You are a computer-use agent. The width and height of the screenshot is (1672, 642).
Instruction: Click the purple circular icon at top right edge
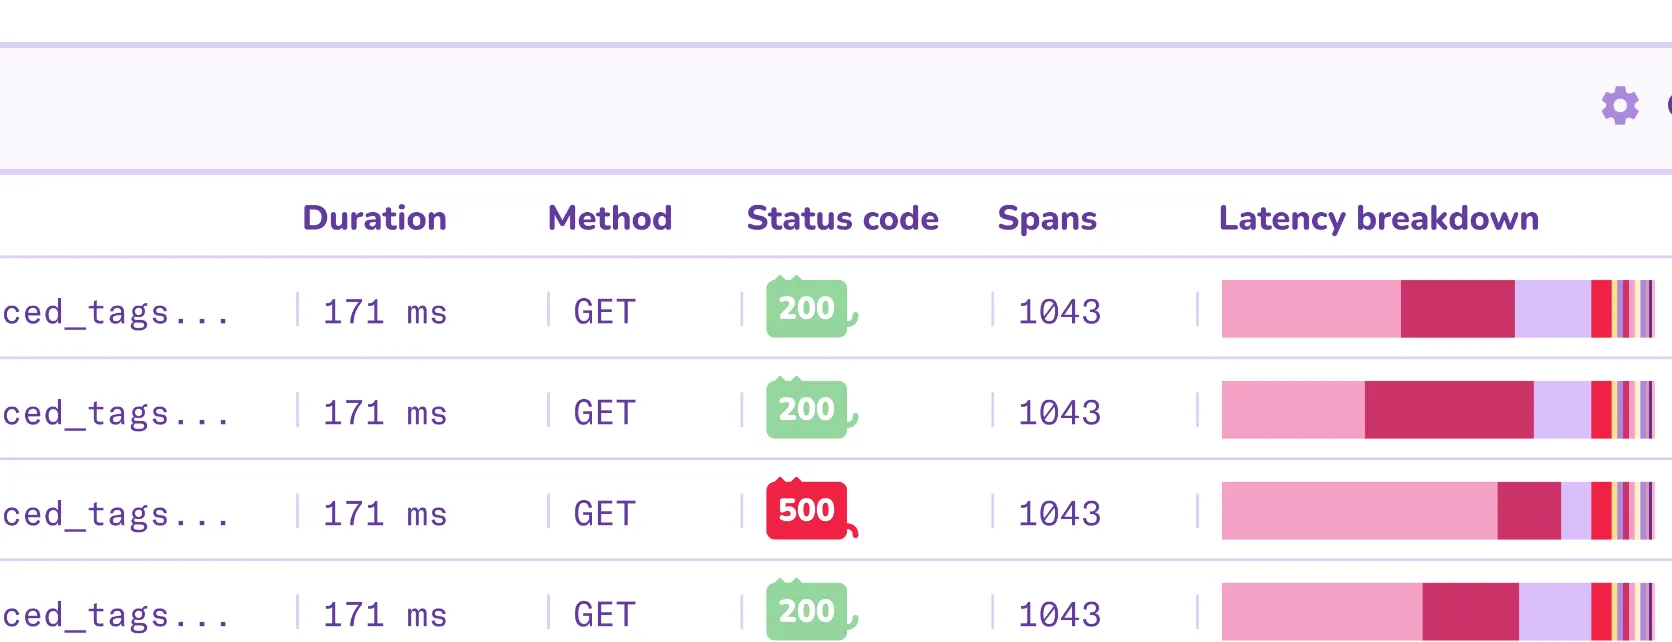click(x=1668, y=103)
